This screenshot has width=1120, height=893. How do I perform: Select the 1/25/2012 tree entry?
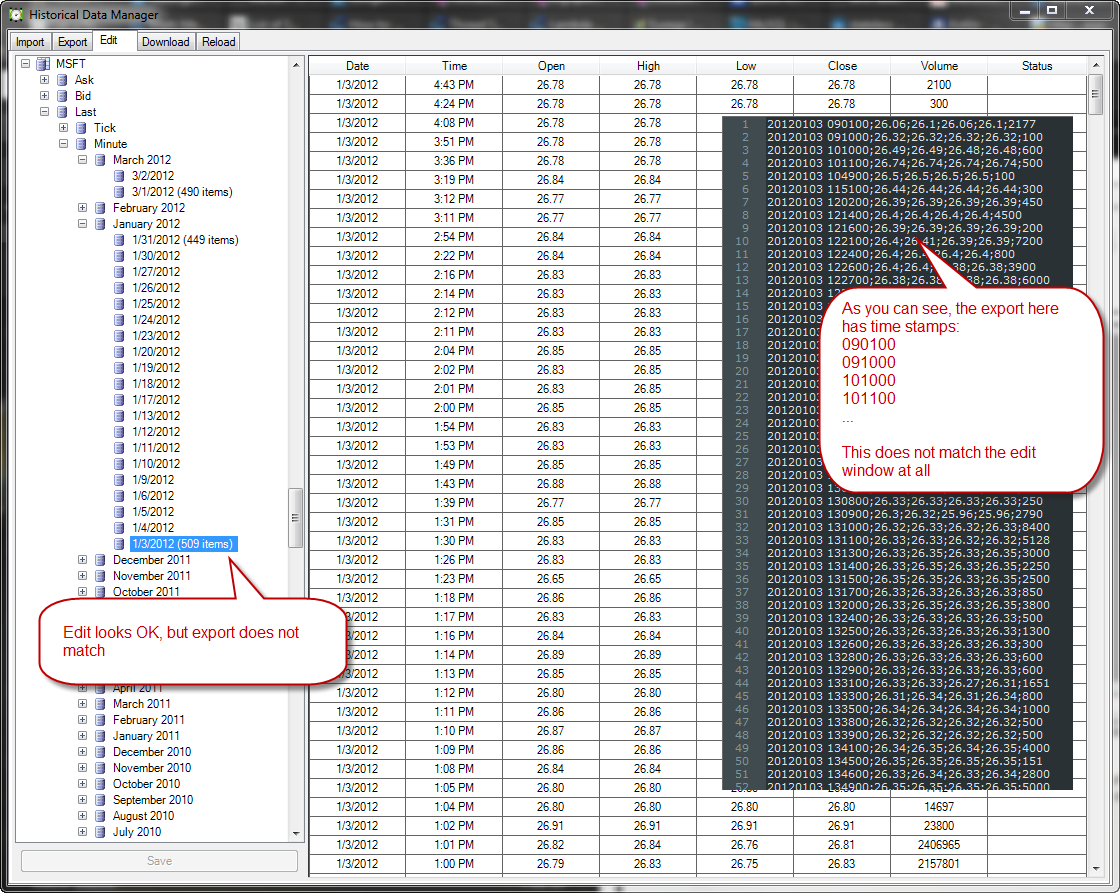point(156,304)
